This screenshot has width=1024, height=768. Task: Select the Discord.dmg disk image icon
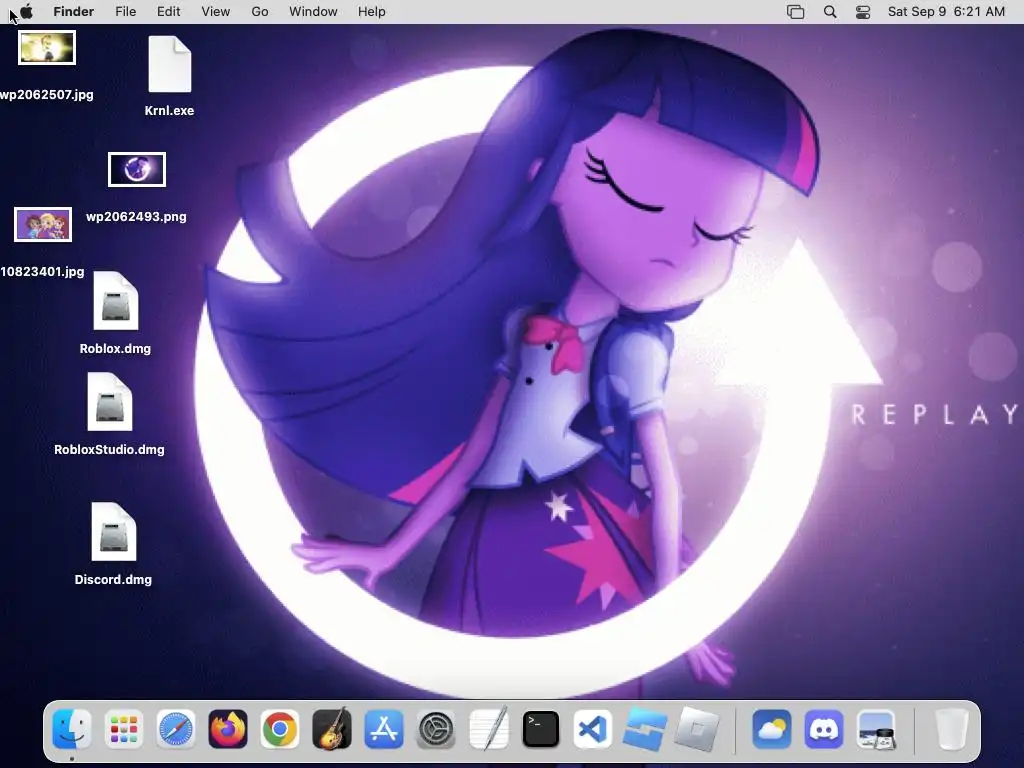[x=114, y=532]
